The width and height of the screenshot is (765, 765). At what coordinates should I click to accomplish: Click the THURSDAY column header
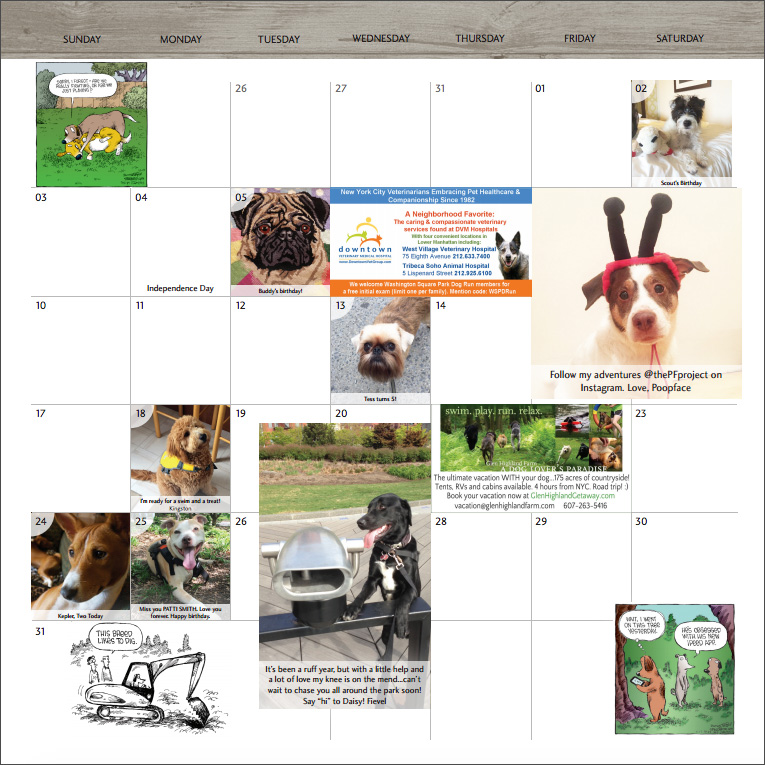(480, 38)
